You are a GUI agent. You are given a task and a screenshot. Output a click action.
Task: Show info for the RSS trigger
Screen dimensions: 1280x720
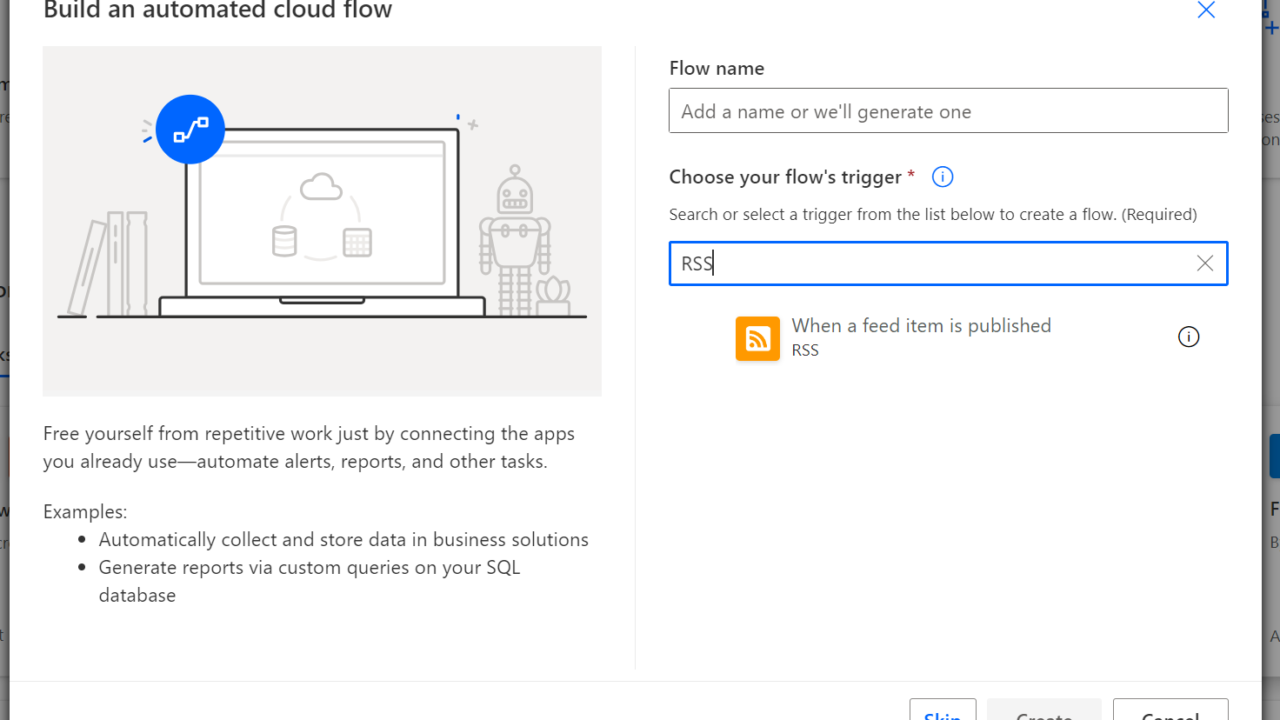[1187, 337]
